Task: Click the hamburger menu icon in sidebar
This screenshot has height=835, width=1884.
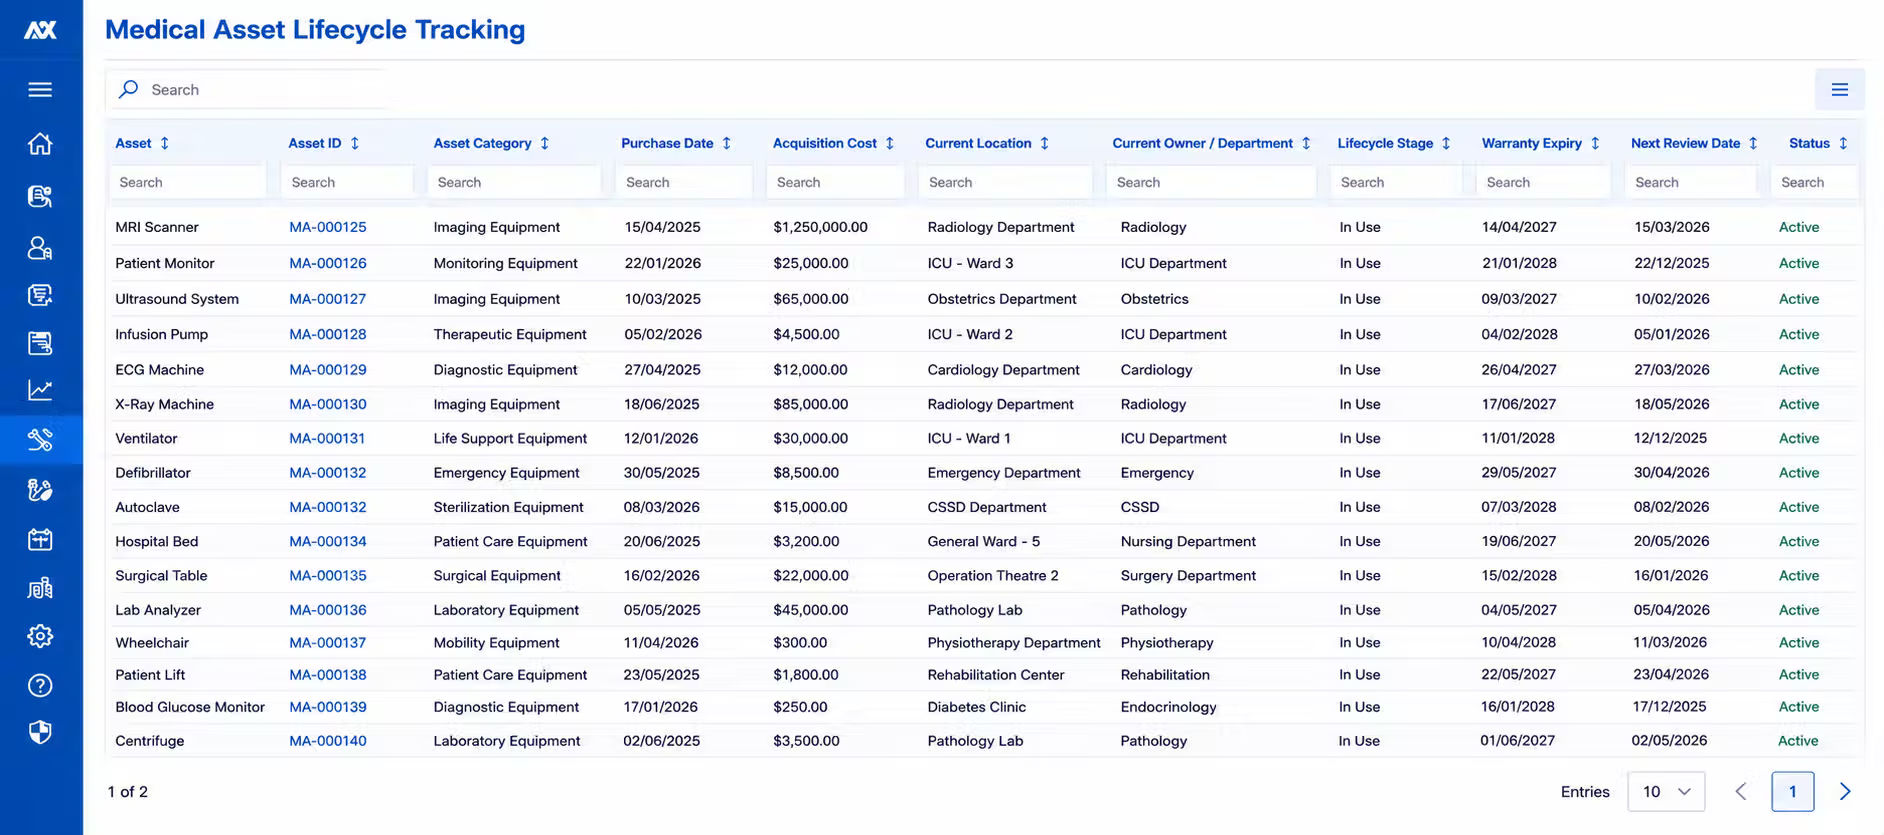Action: coord(40,90)
